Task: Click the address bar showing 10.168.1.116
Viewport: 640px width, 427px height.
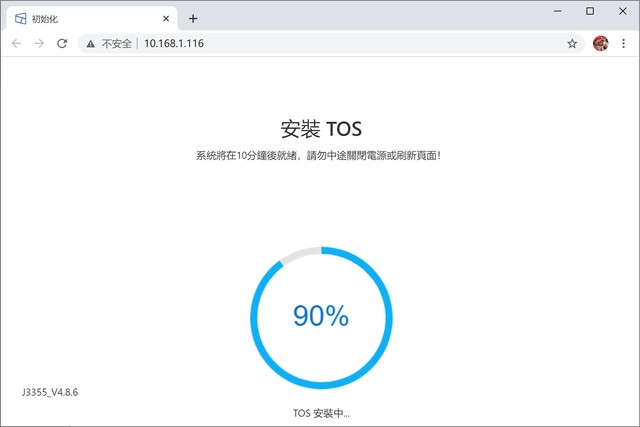Action: click(x=331, y=43)
